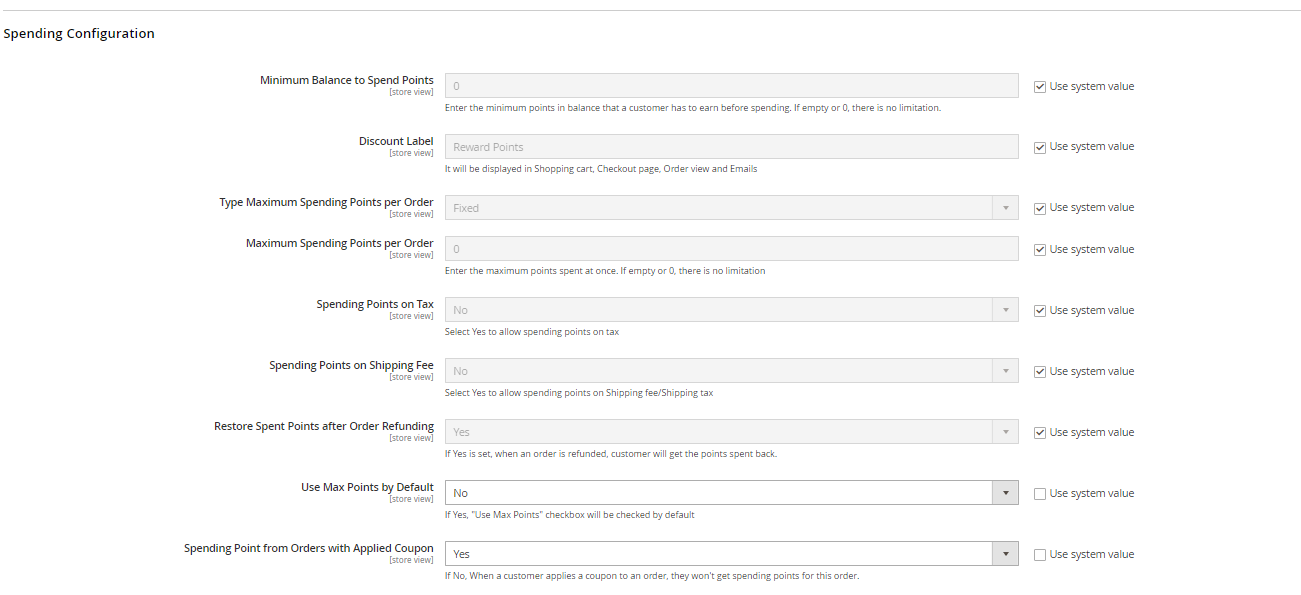Image resolution: width=1301 pixels, height=595 pixels.
Task: Toggle system value for Type Maximum Spending Points
Action: 1040,208
